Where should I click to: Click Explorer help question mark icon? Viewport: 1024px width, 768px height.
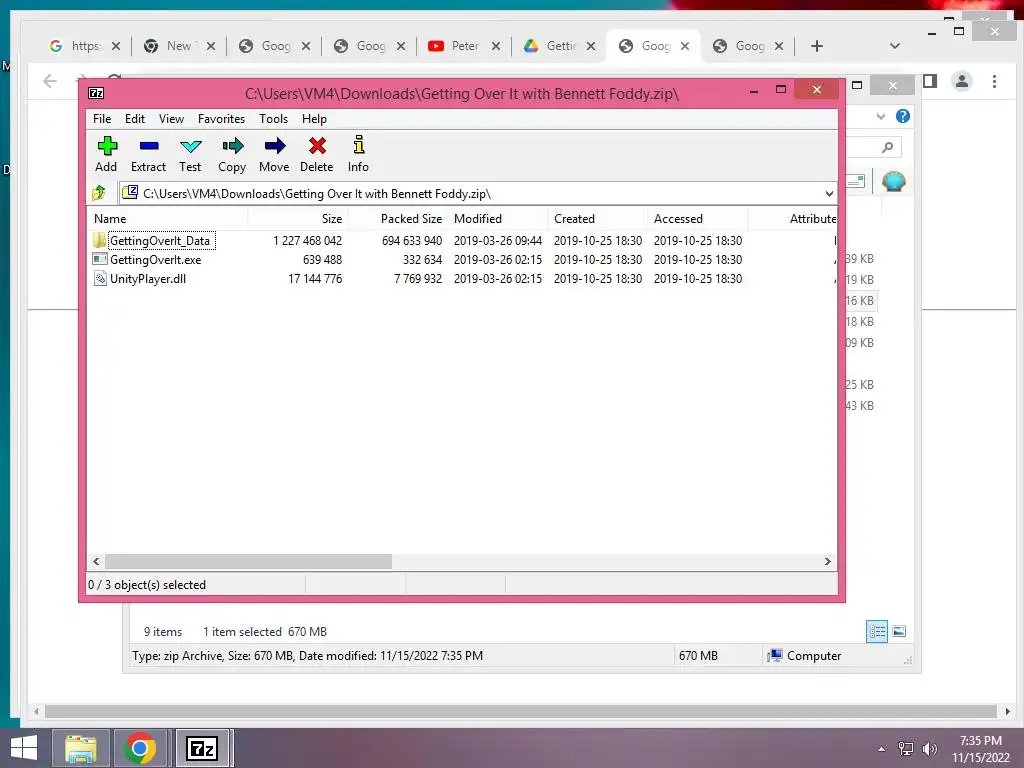pos(903,116)
